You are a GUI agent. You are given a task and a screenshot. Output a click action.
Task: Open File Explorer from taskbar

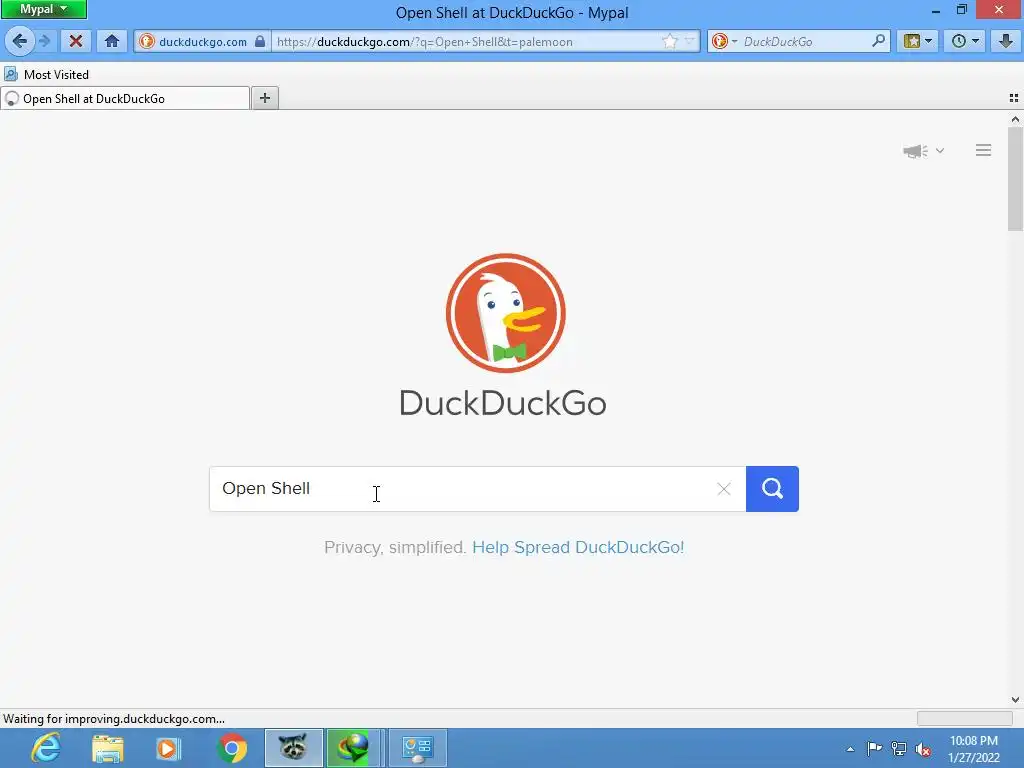click(108, 748)
